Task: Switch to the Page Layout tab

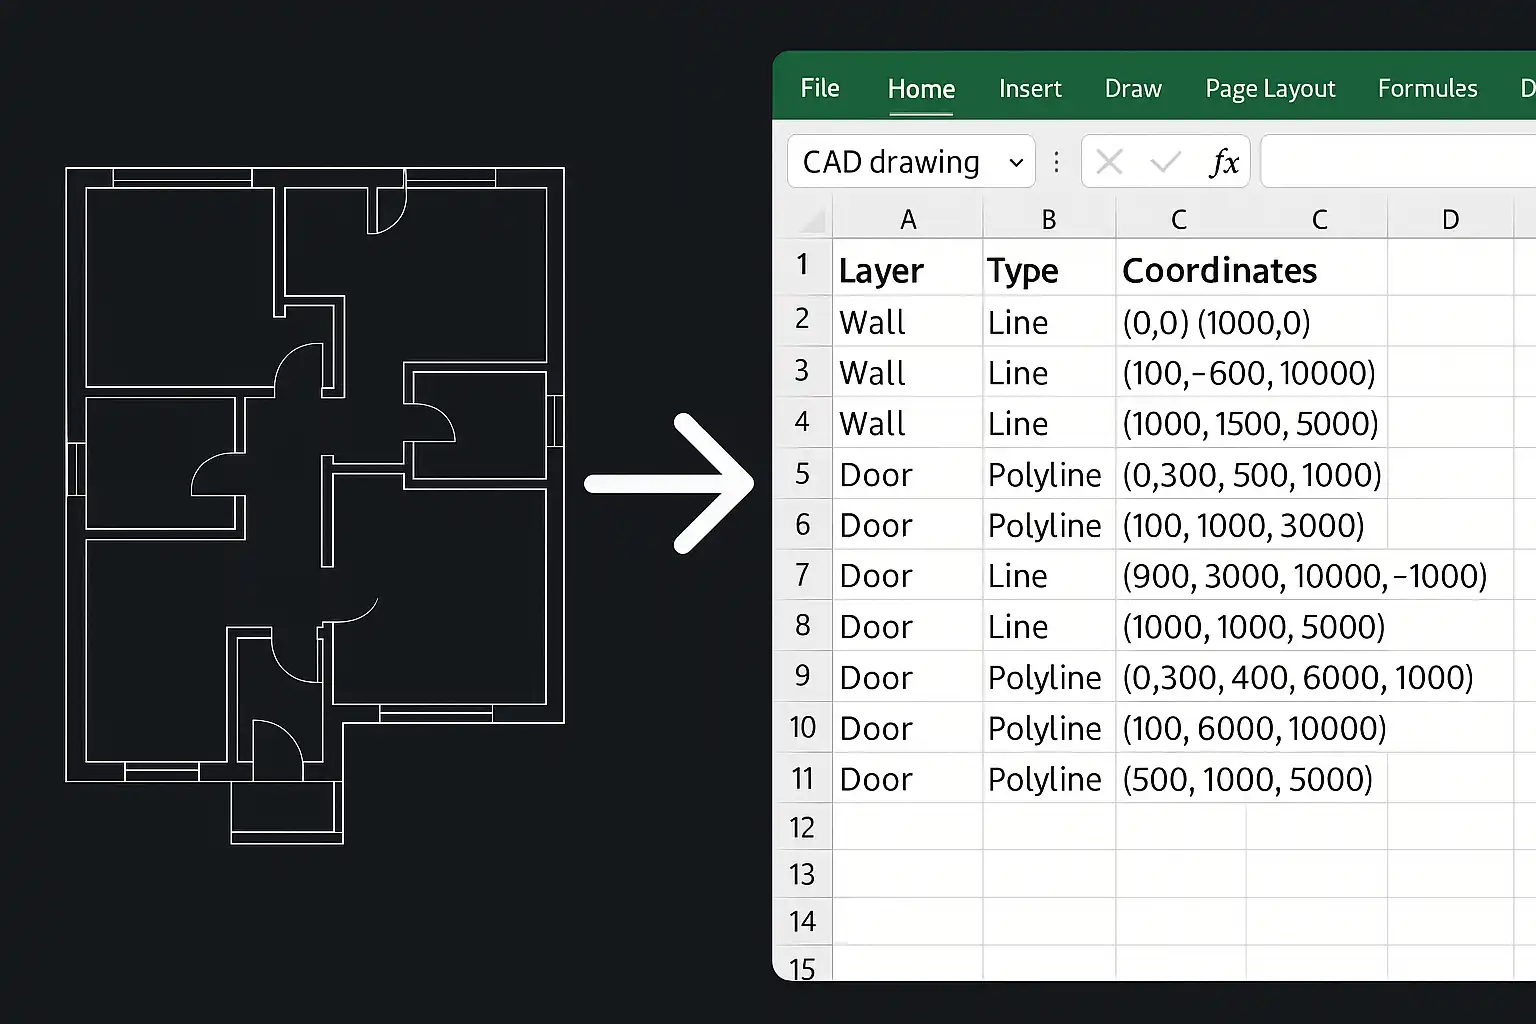Action: [1270, 89]
